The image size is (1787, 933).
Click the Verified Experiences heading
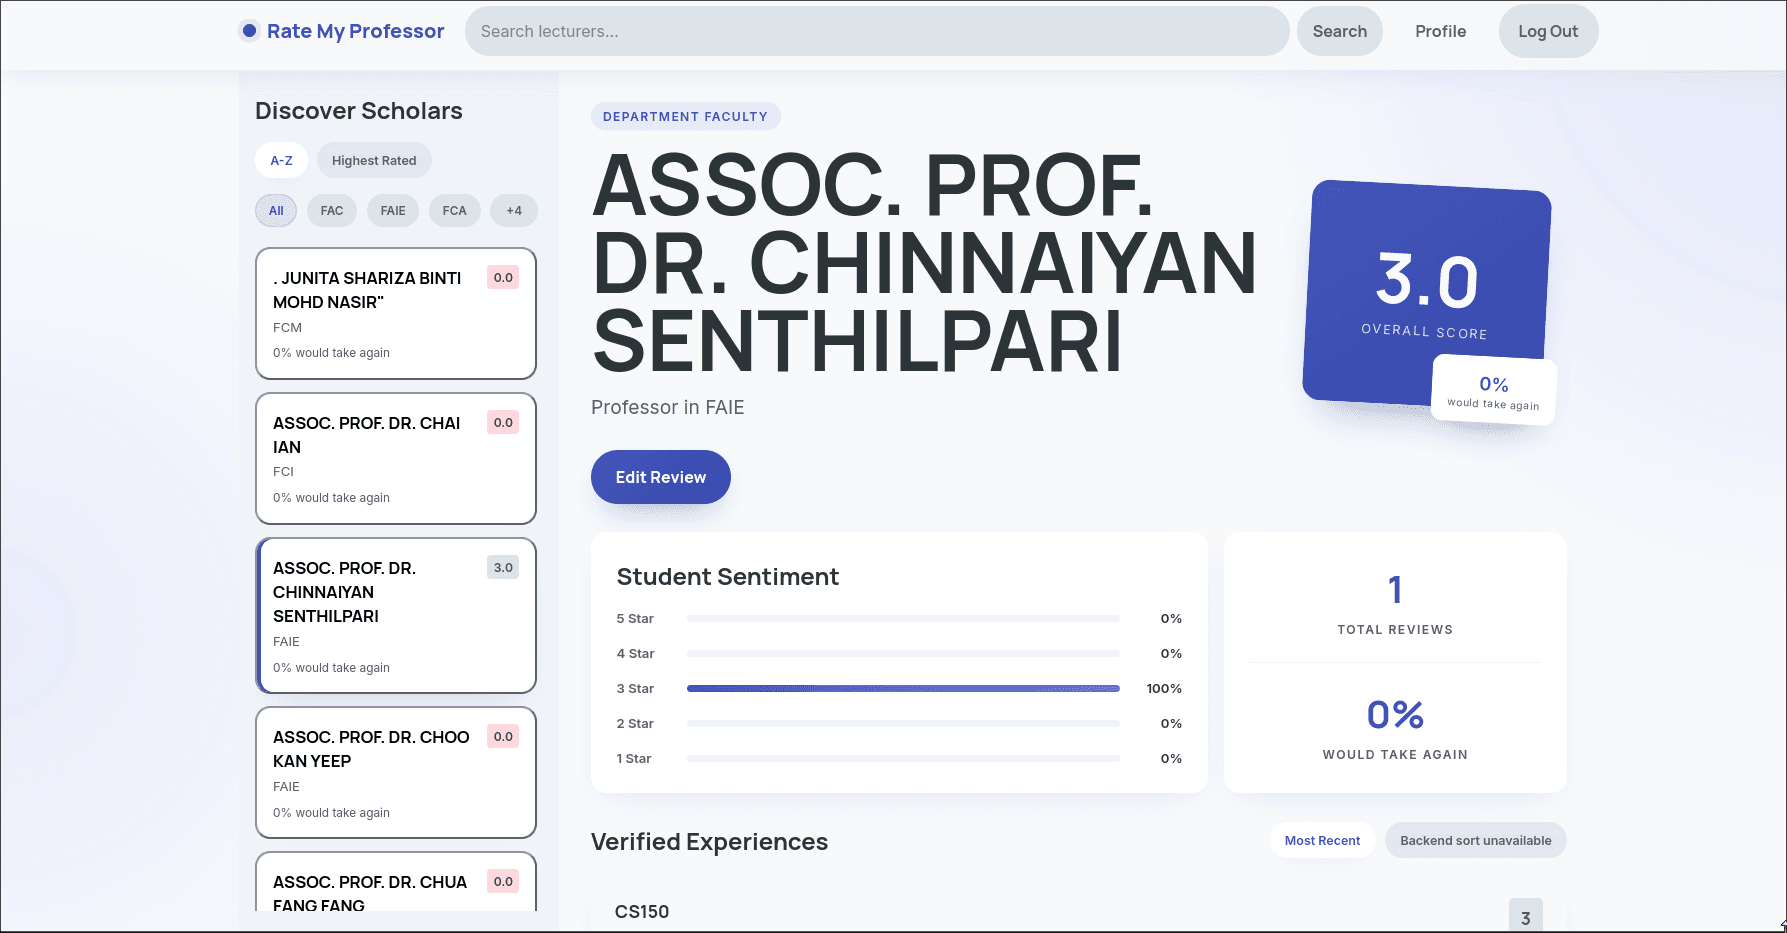coord(709,841)
